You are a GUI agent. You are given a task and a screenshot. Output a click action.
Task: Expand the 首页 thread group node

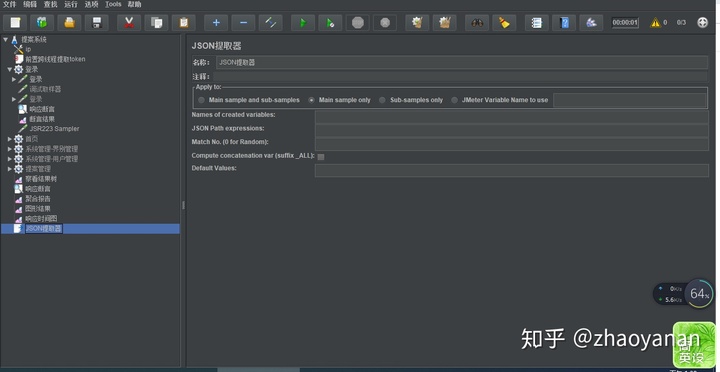pyautogui.click(x=10, y=139)
